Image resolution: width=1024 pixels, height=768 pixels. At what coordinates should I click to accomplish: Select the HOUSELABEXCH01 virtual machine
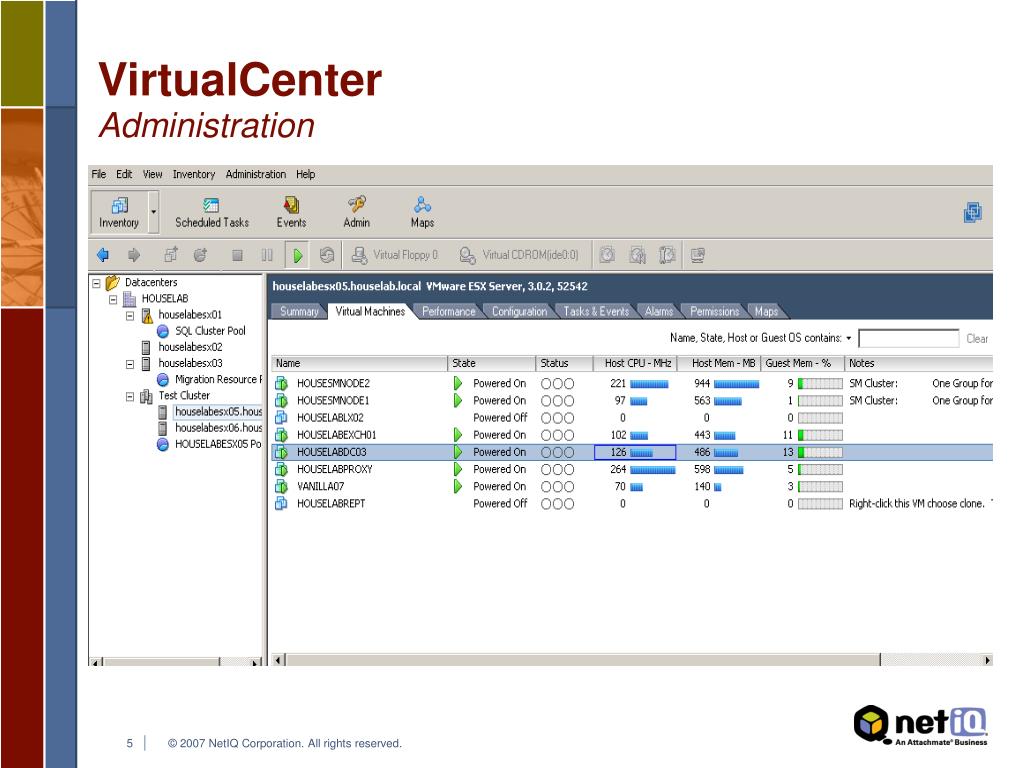tap(336, 435)
